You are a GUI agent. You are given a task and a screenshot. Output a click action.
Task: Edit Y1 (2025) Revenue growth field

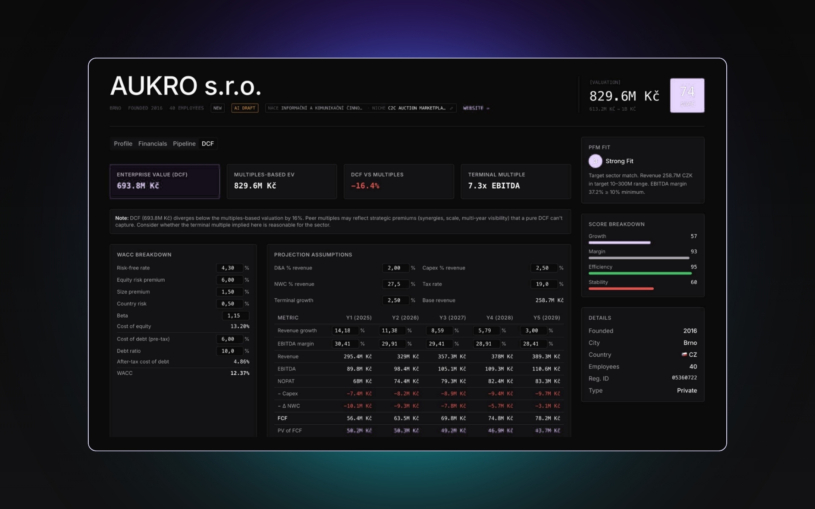(x=345, y=331)
